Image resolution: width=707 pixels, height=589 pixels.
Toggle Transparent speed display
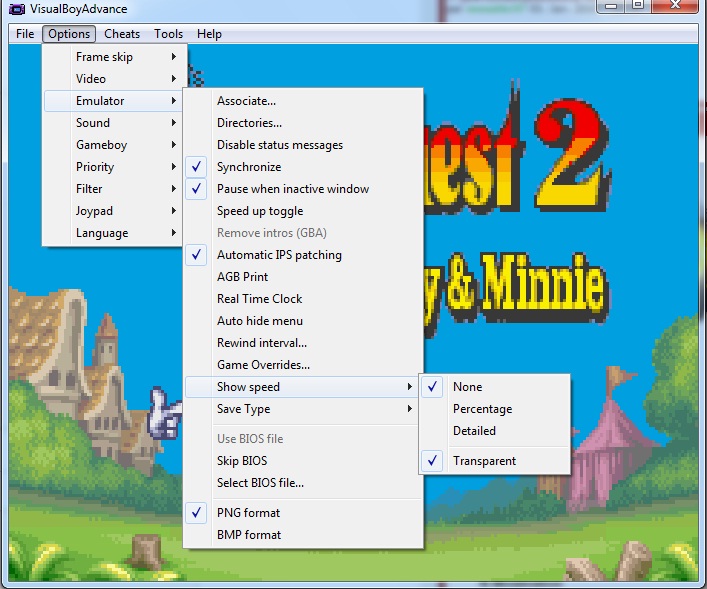[495, 461]
